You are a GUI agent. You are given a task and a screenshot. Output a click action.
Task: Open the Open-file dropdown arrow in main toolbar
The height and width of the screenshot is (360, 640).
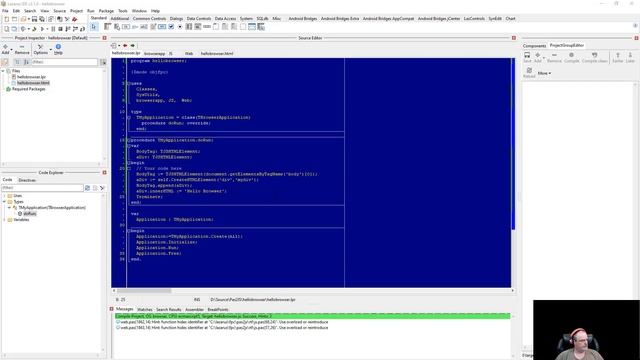point(29,19)
